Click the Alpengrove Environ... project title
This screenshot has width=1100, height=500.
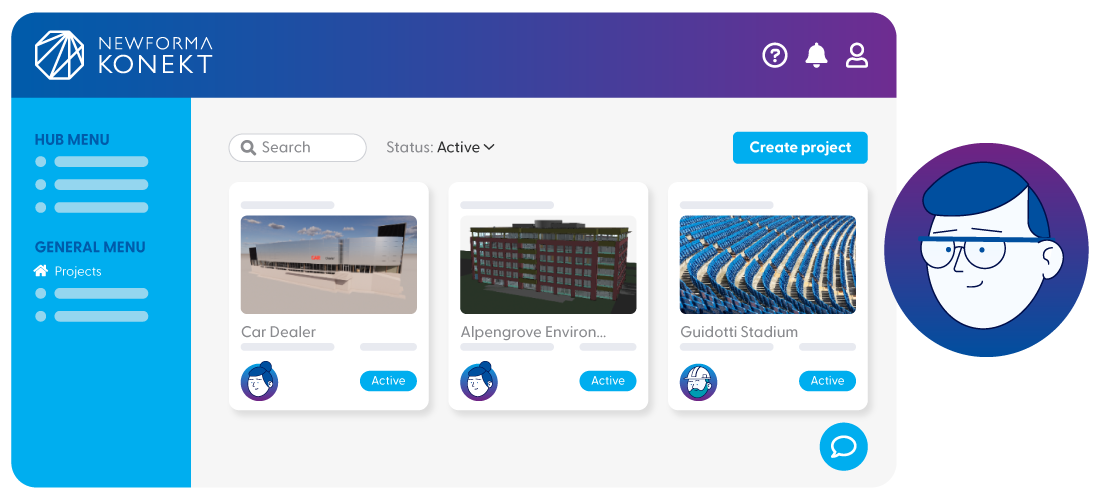[x=534, y=332]
